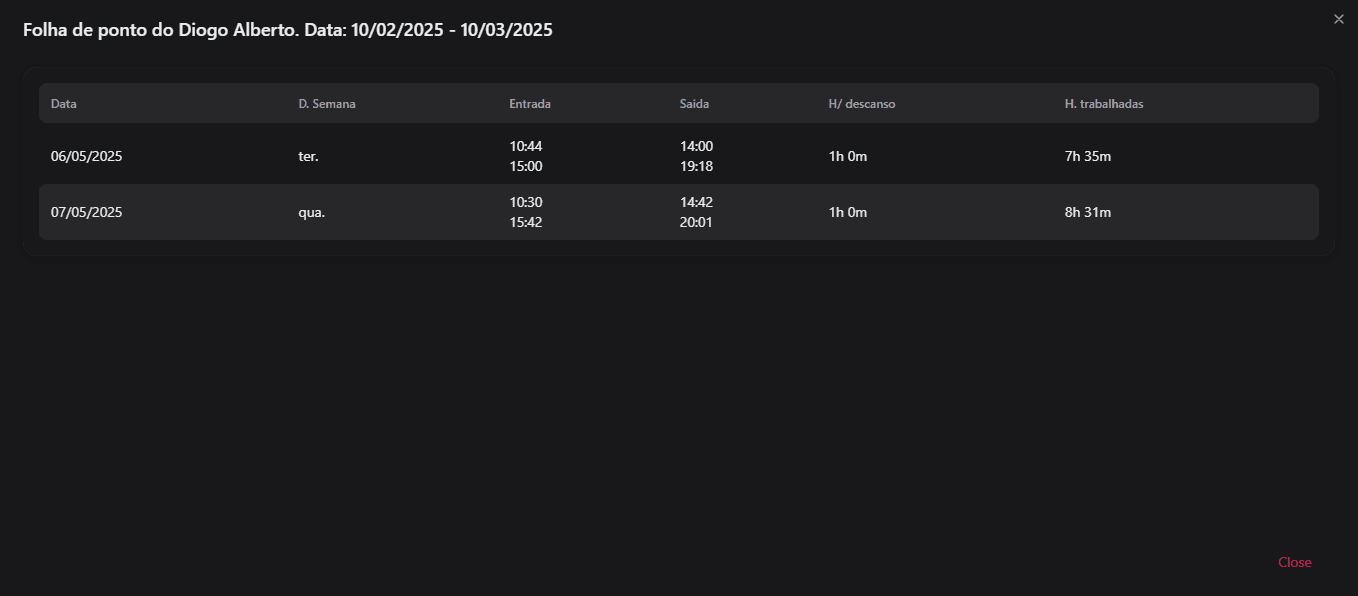Click the 10:44 entry time
This screenshot has height=596, width=1358.
[526, 146]
